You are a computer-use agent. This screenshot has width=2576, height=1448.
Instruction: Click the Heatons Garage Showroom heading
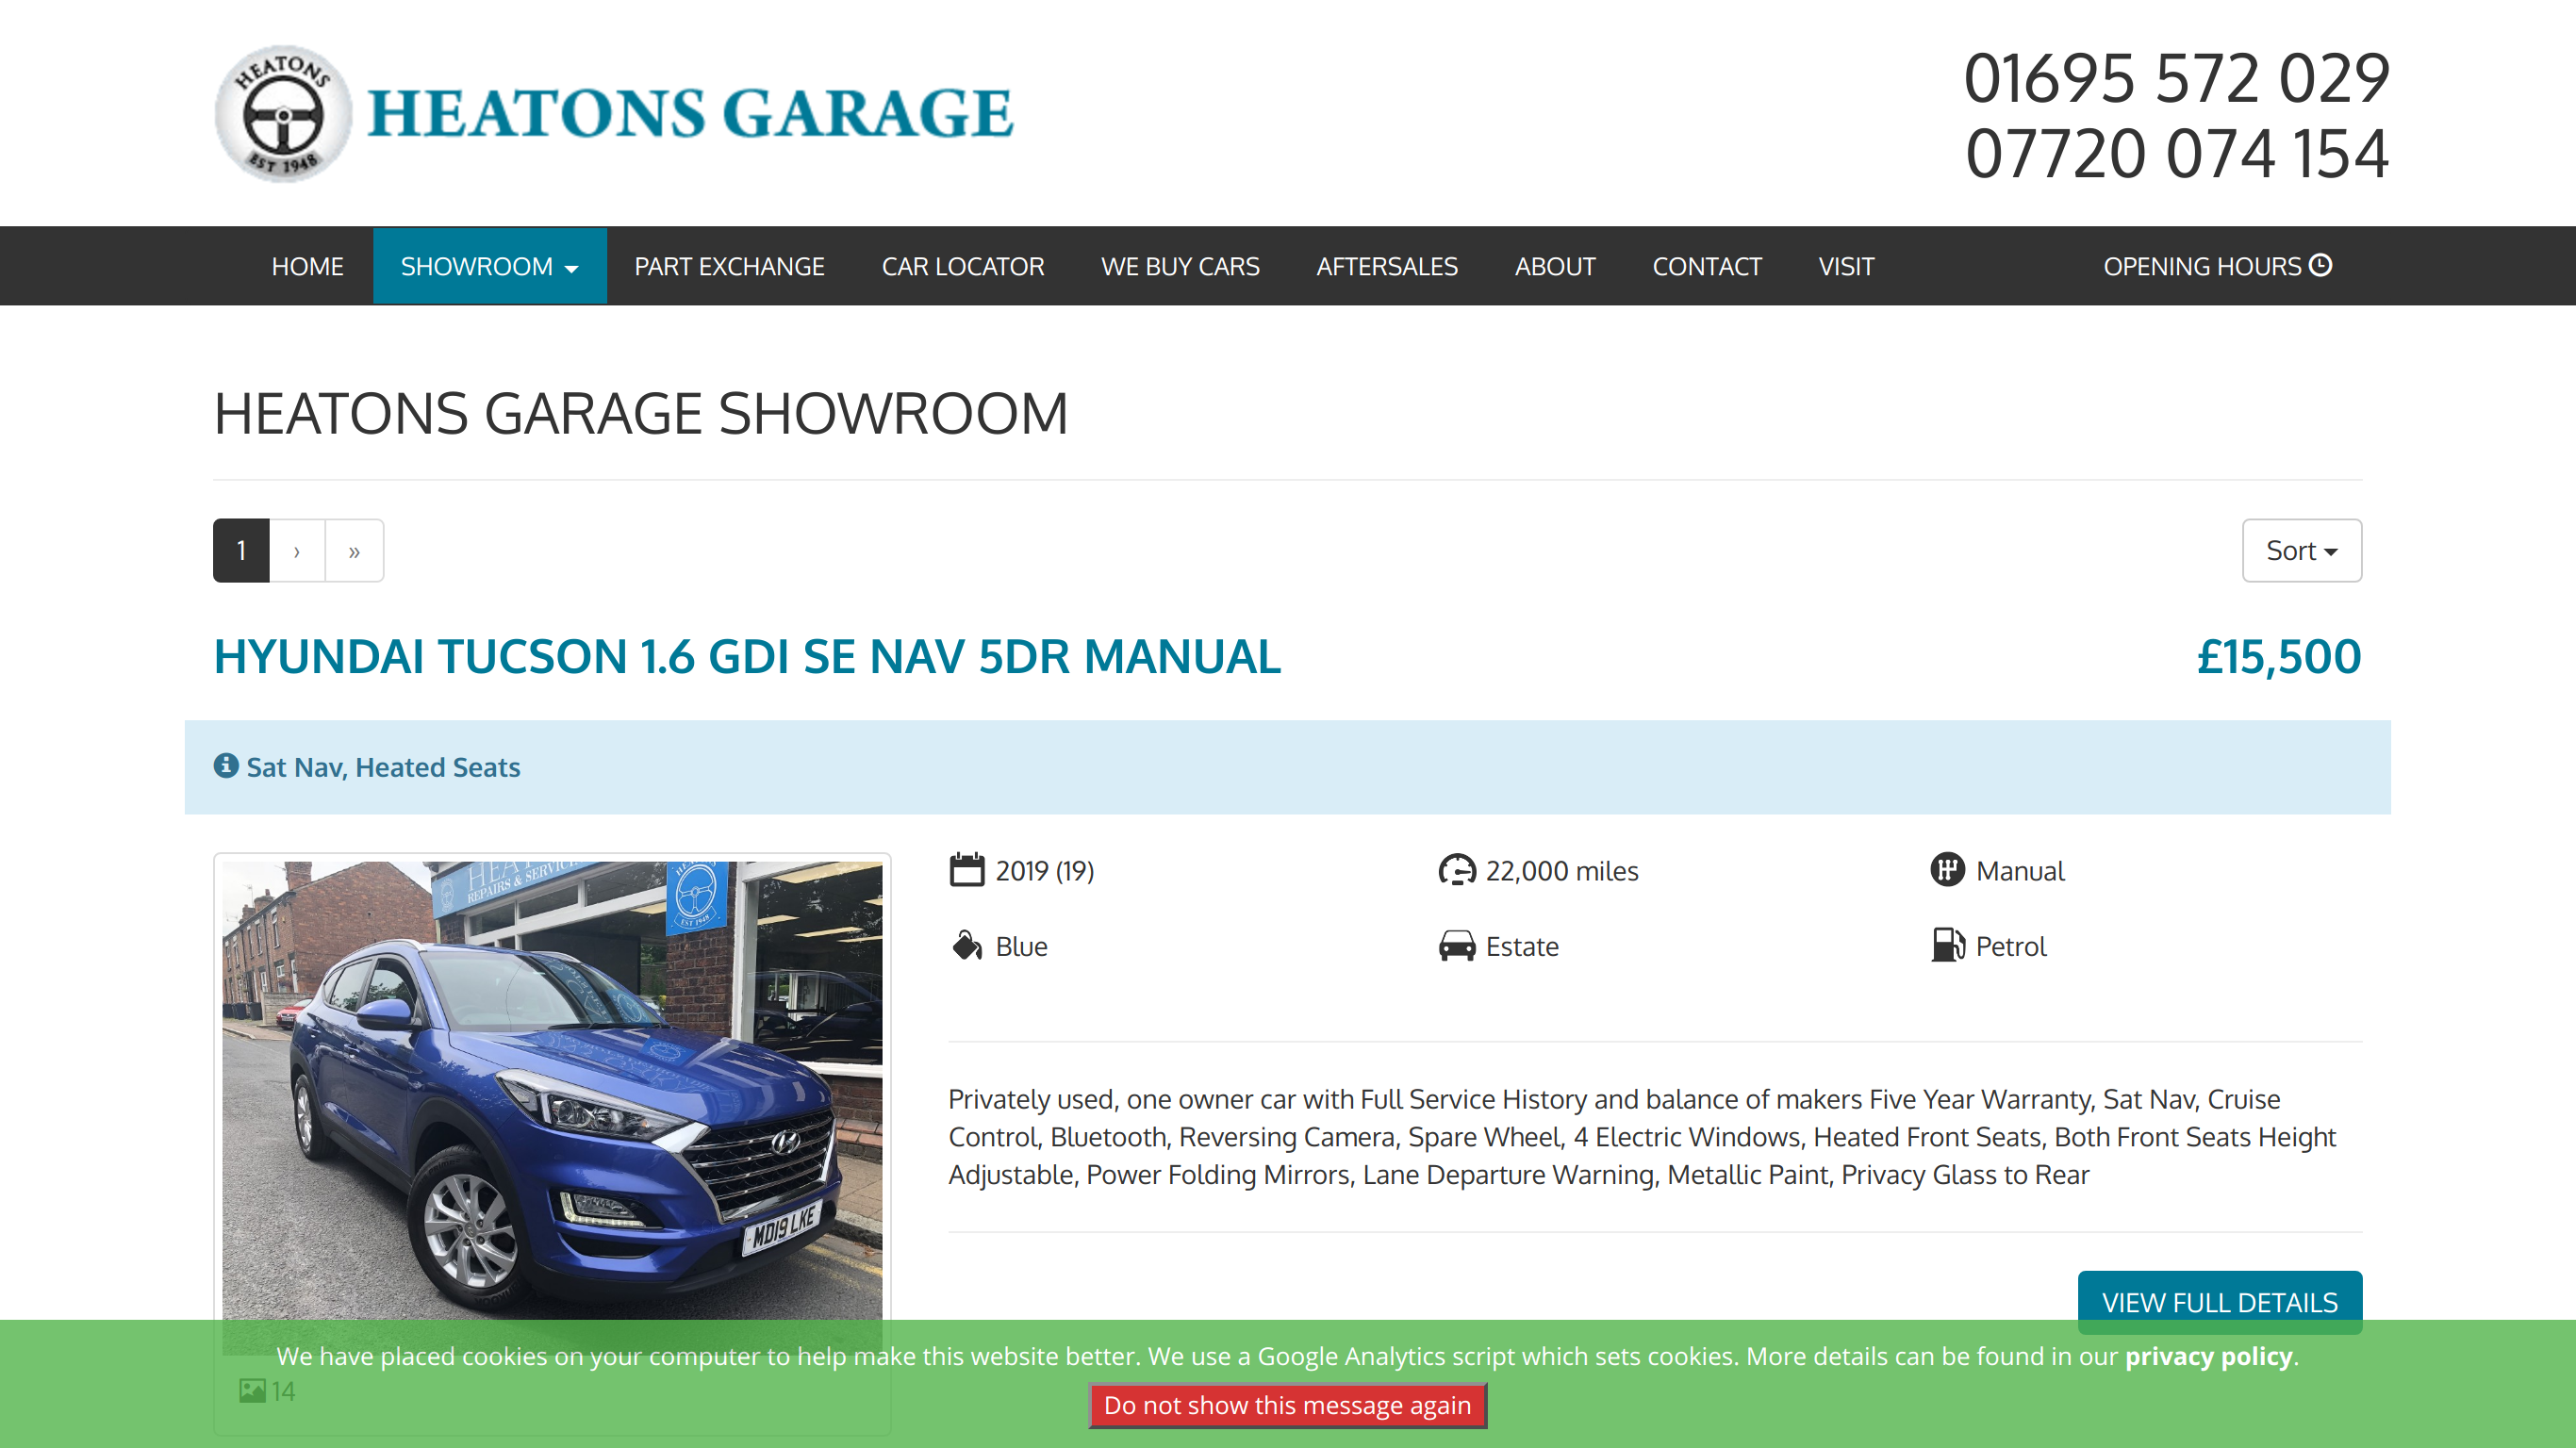(x=641, y=413)
